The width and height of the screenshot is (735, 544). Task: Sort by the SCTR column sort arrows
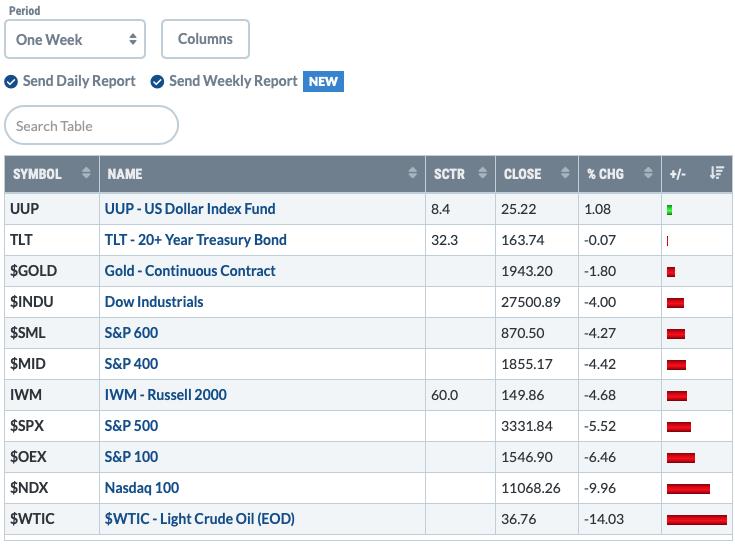[x=482, y=173]
